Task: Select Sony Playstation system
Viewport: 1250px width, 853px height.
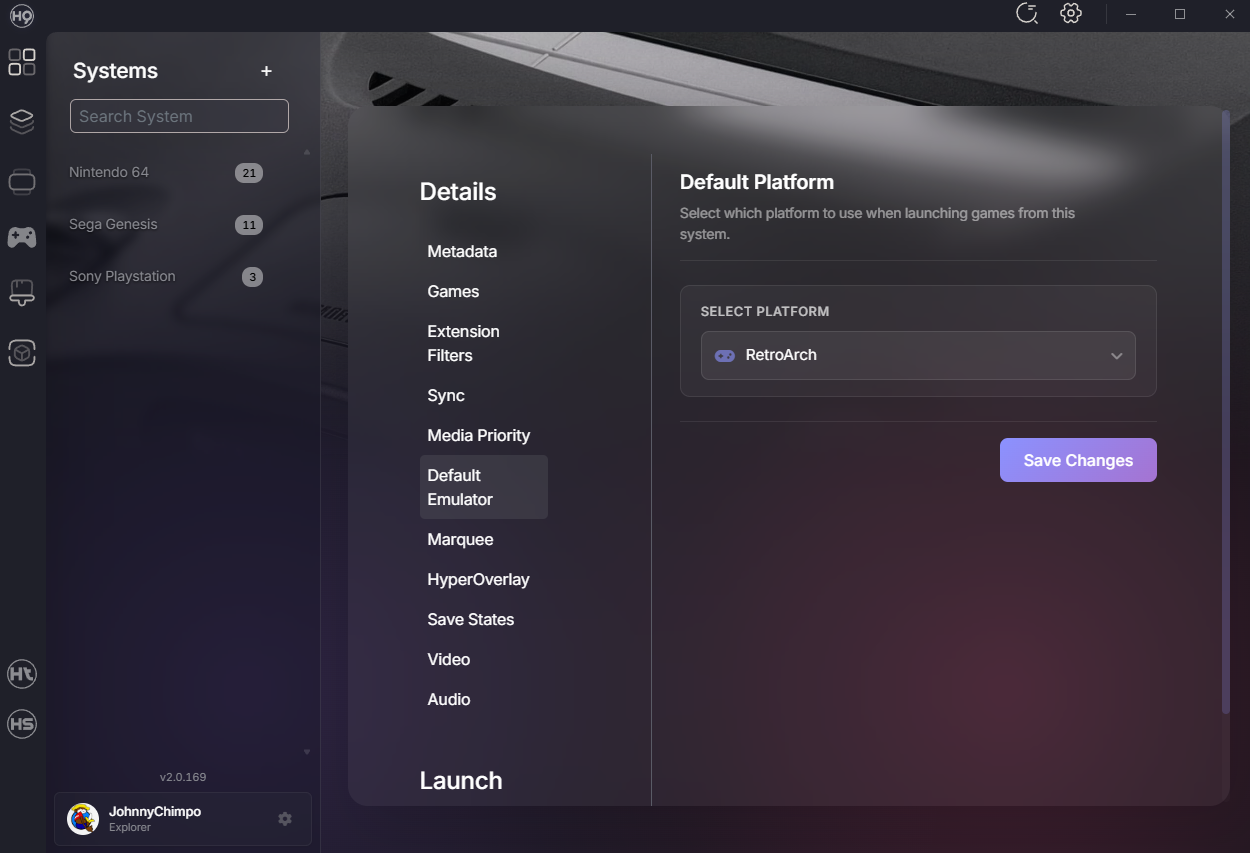Action: tap(122, 276)
